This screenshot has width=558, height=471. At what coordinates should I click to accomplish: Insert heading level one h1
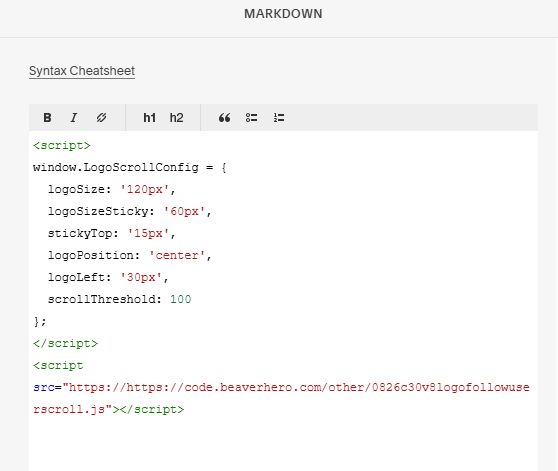tap(149, 118)
